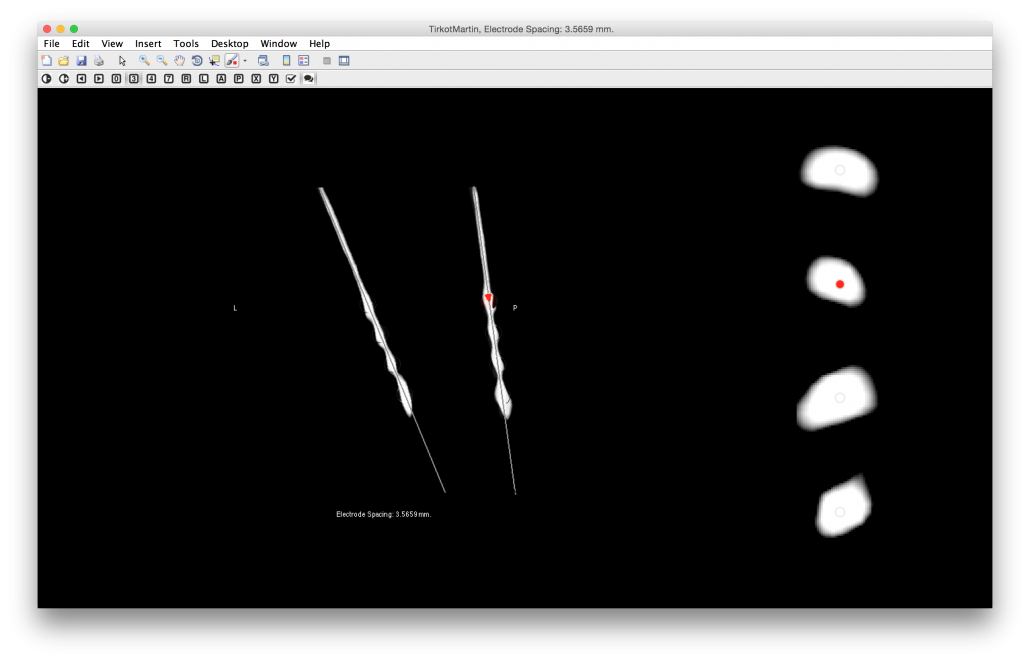Click the 'L' view toolbar button
This screenshot has height=662, width=1030.
point(204,79)
